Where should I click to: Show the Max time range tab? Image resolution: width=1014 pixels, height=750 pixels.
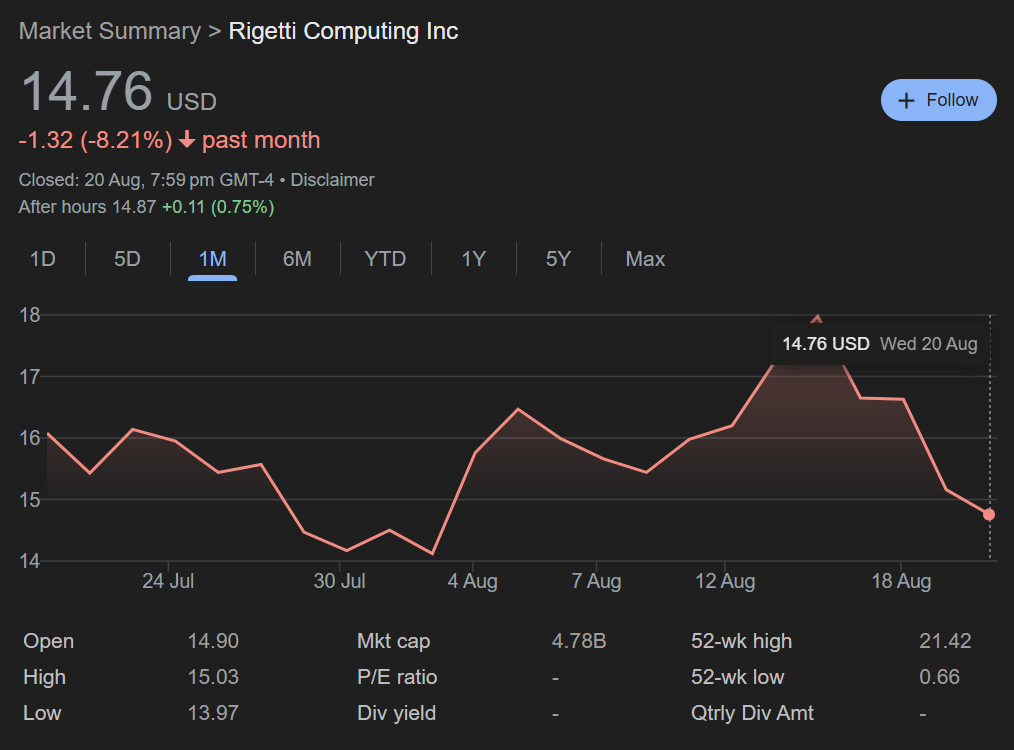coord(645,259)
